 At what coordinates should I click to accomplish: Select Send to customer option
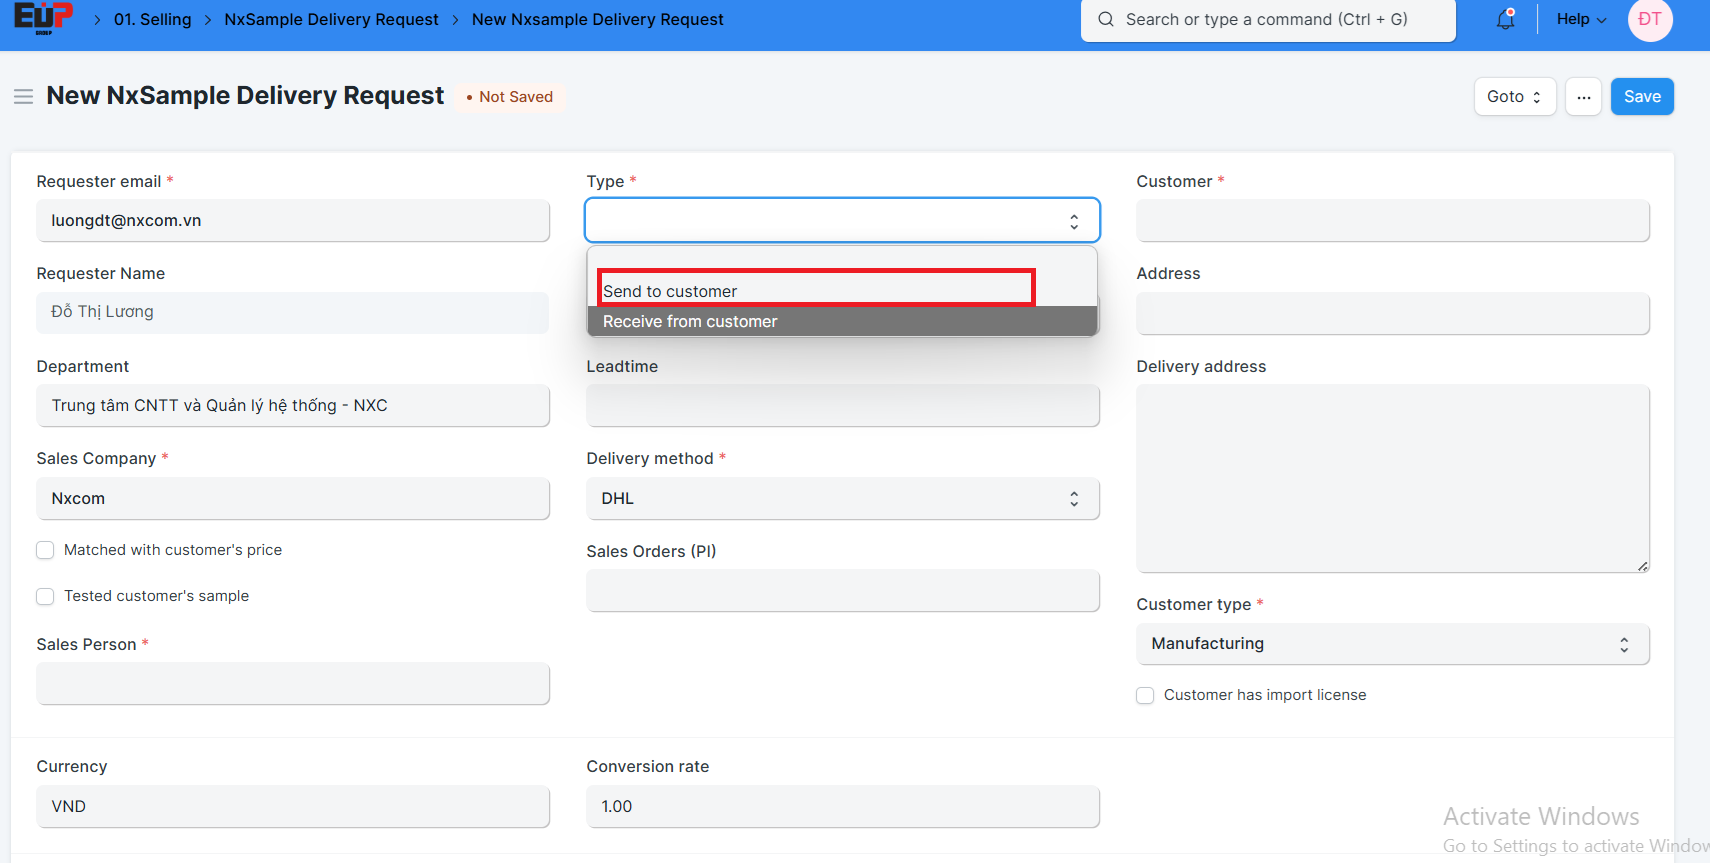pos(670,291)
